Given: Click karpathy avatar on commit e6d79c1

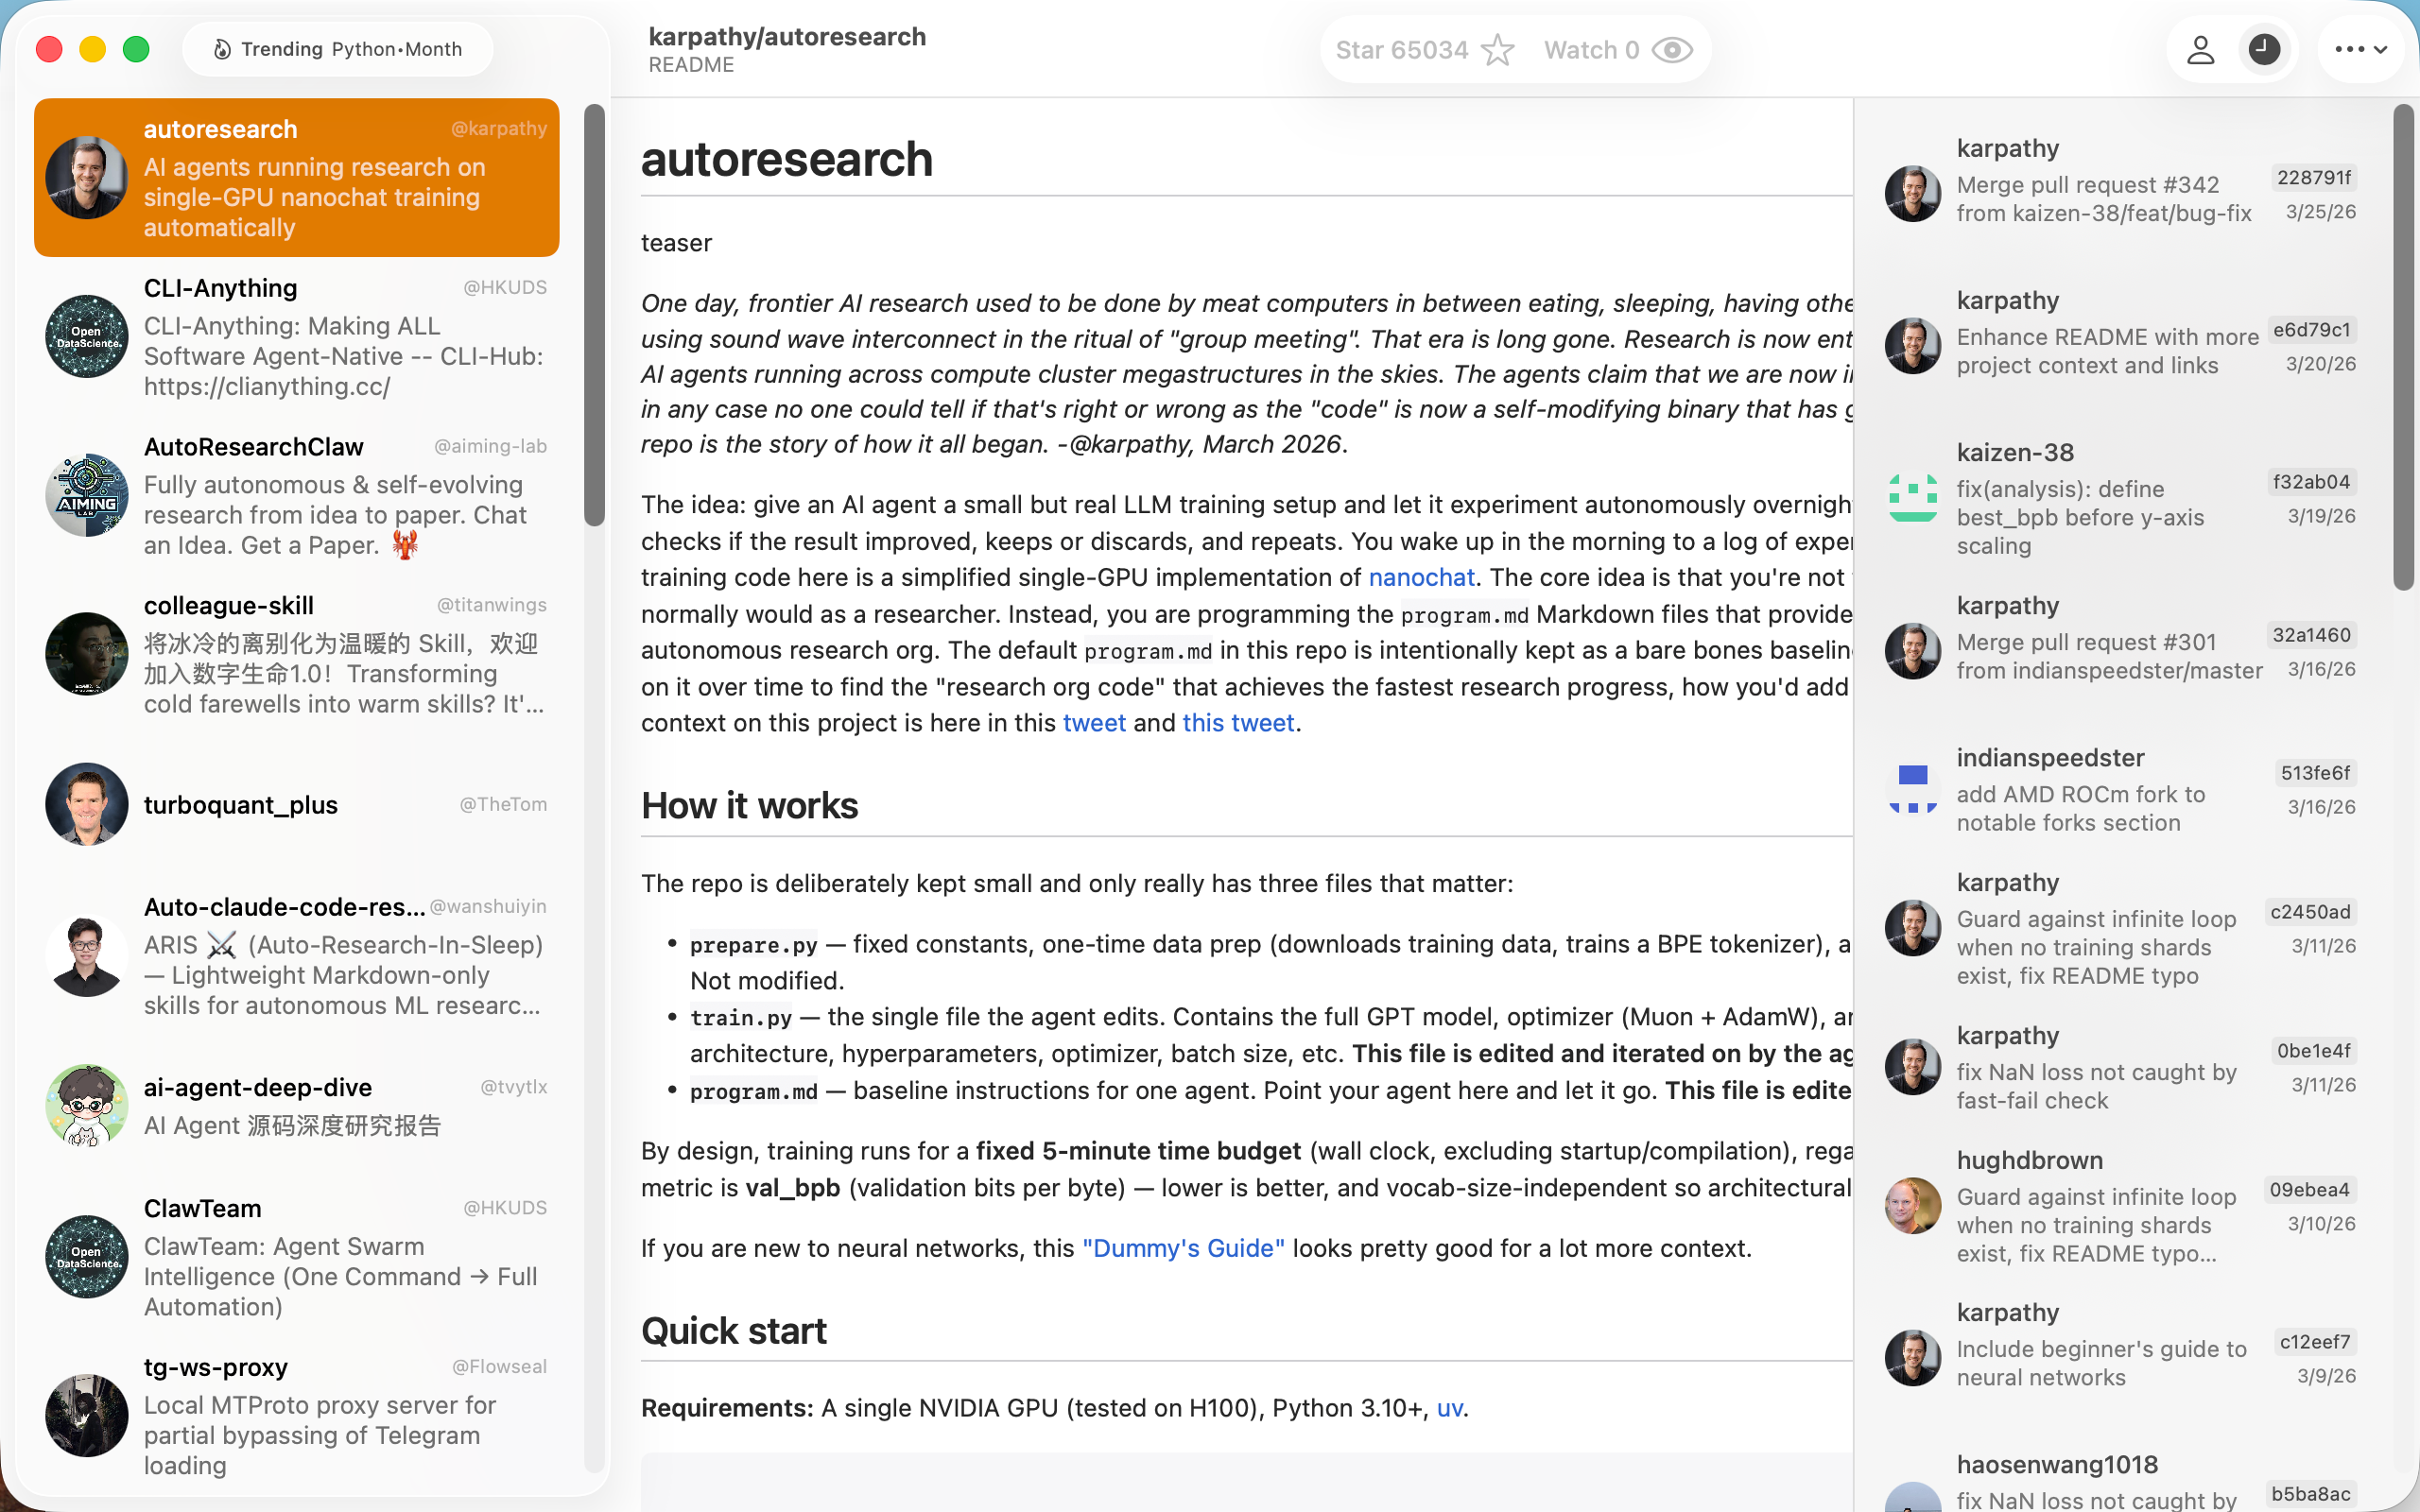Looking at the screenshot, I should 1913,346.
